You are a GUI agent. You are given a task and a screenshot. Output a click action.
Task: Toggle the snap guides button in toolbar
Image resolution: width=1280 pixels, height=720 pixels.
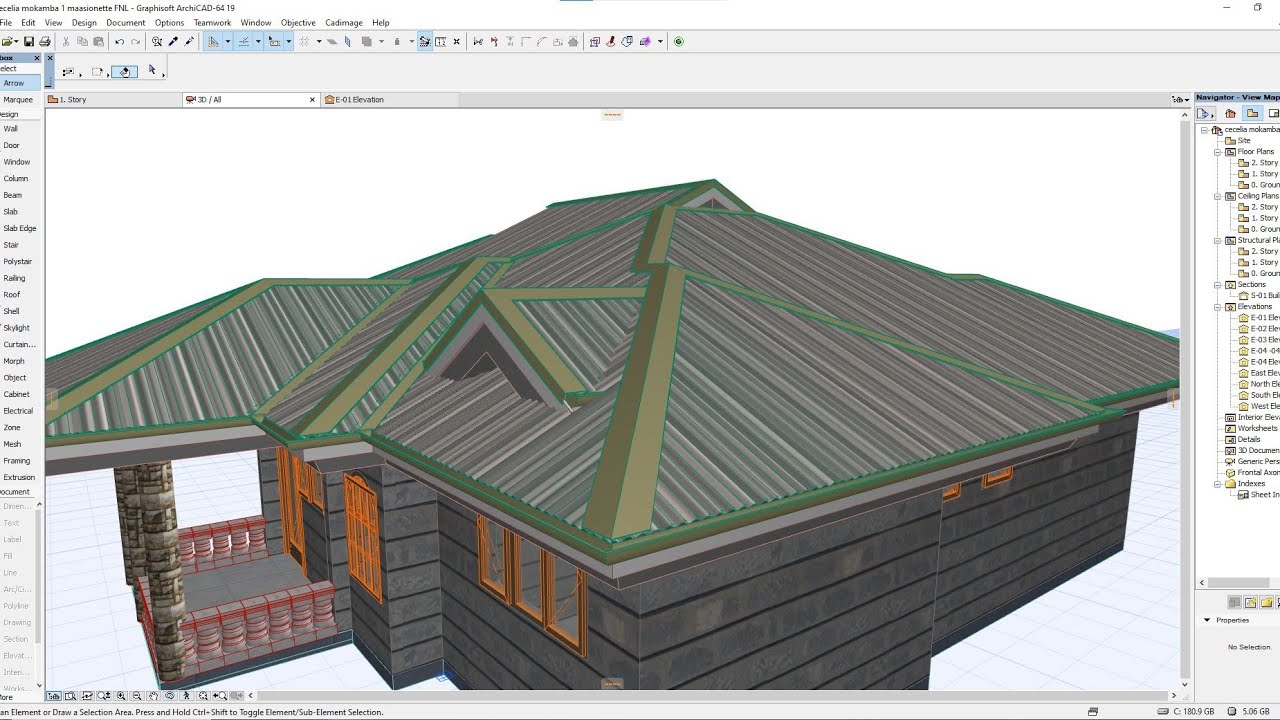coord(244,41)
